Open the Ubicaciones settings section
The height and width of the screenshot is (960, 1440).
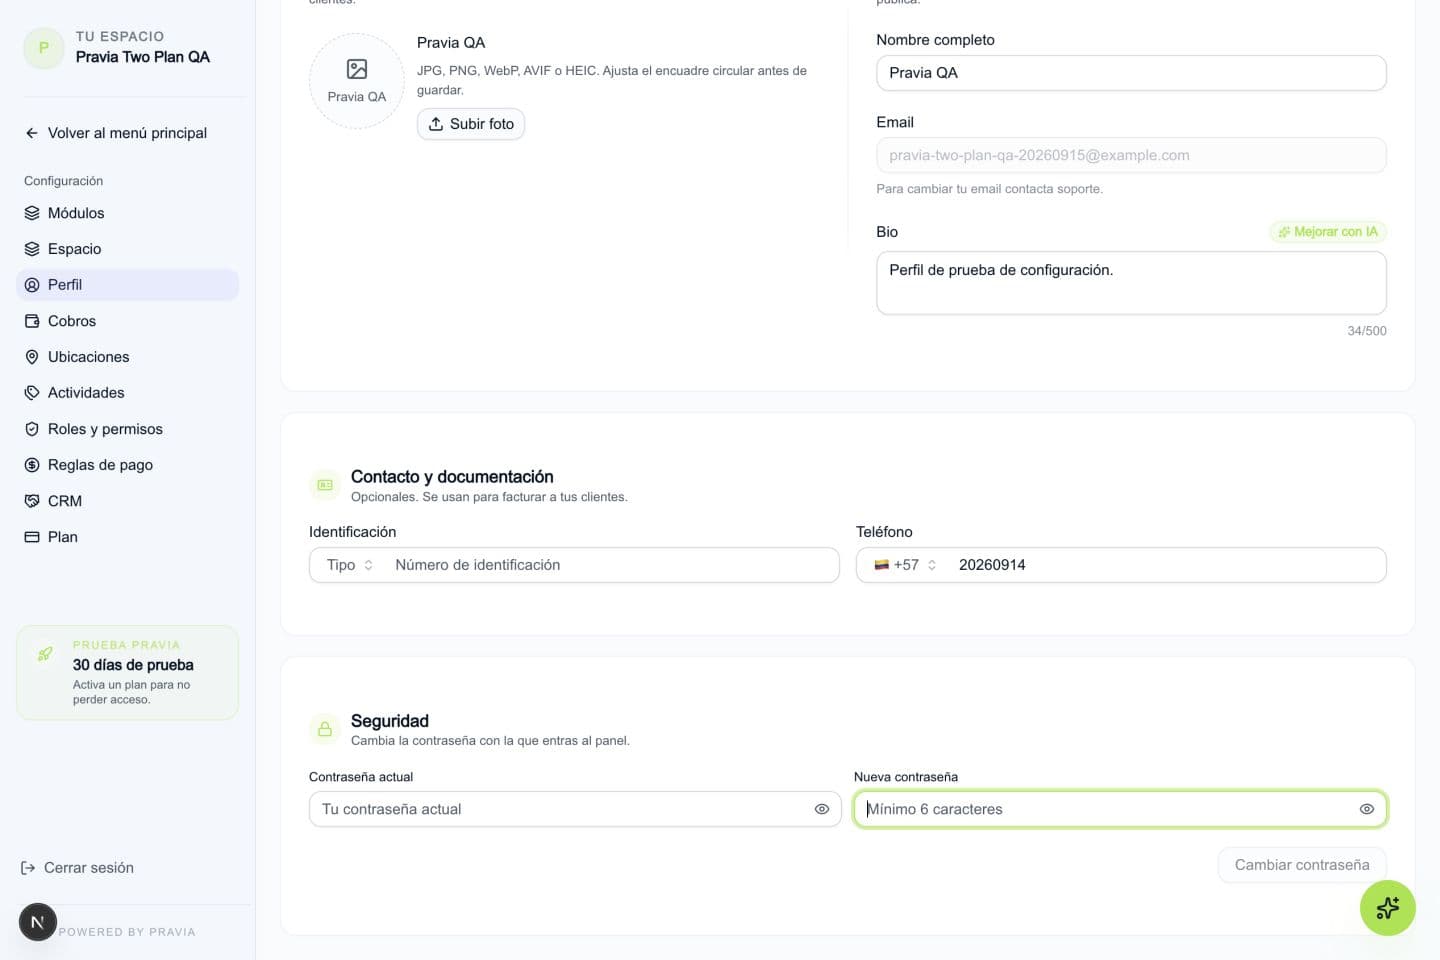click(128, 357)
